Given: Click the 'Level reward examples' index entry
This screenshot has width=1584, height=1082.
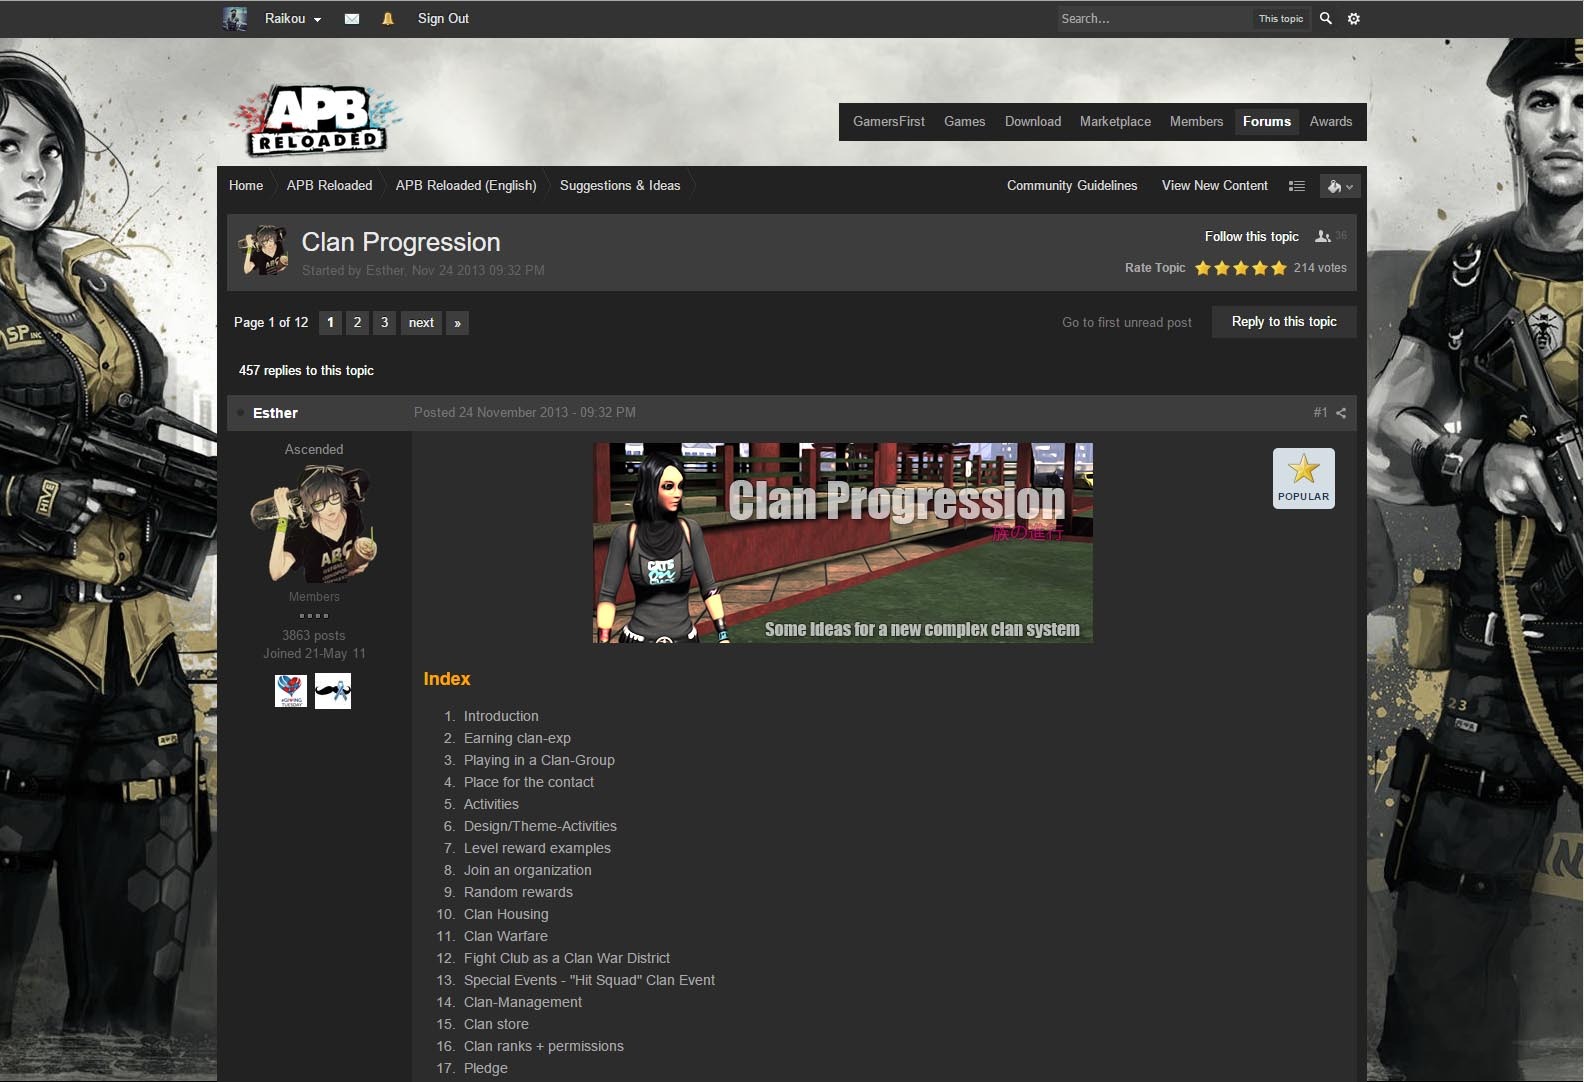Looking at the screenshot, I should [537, 848].
